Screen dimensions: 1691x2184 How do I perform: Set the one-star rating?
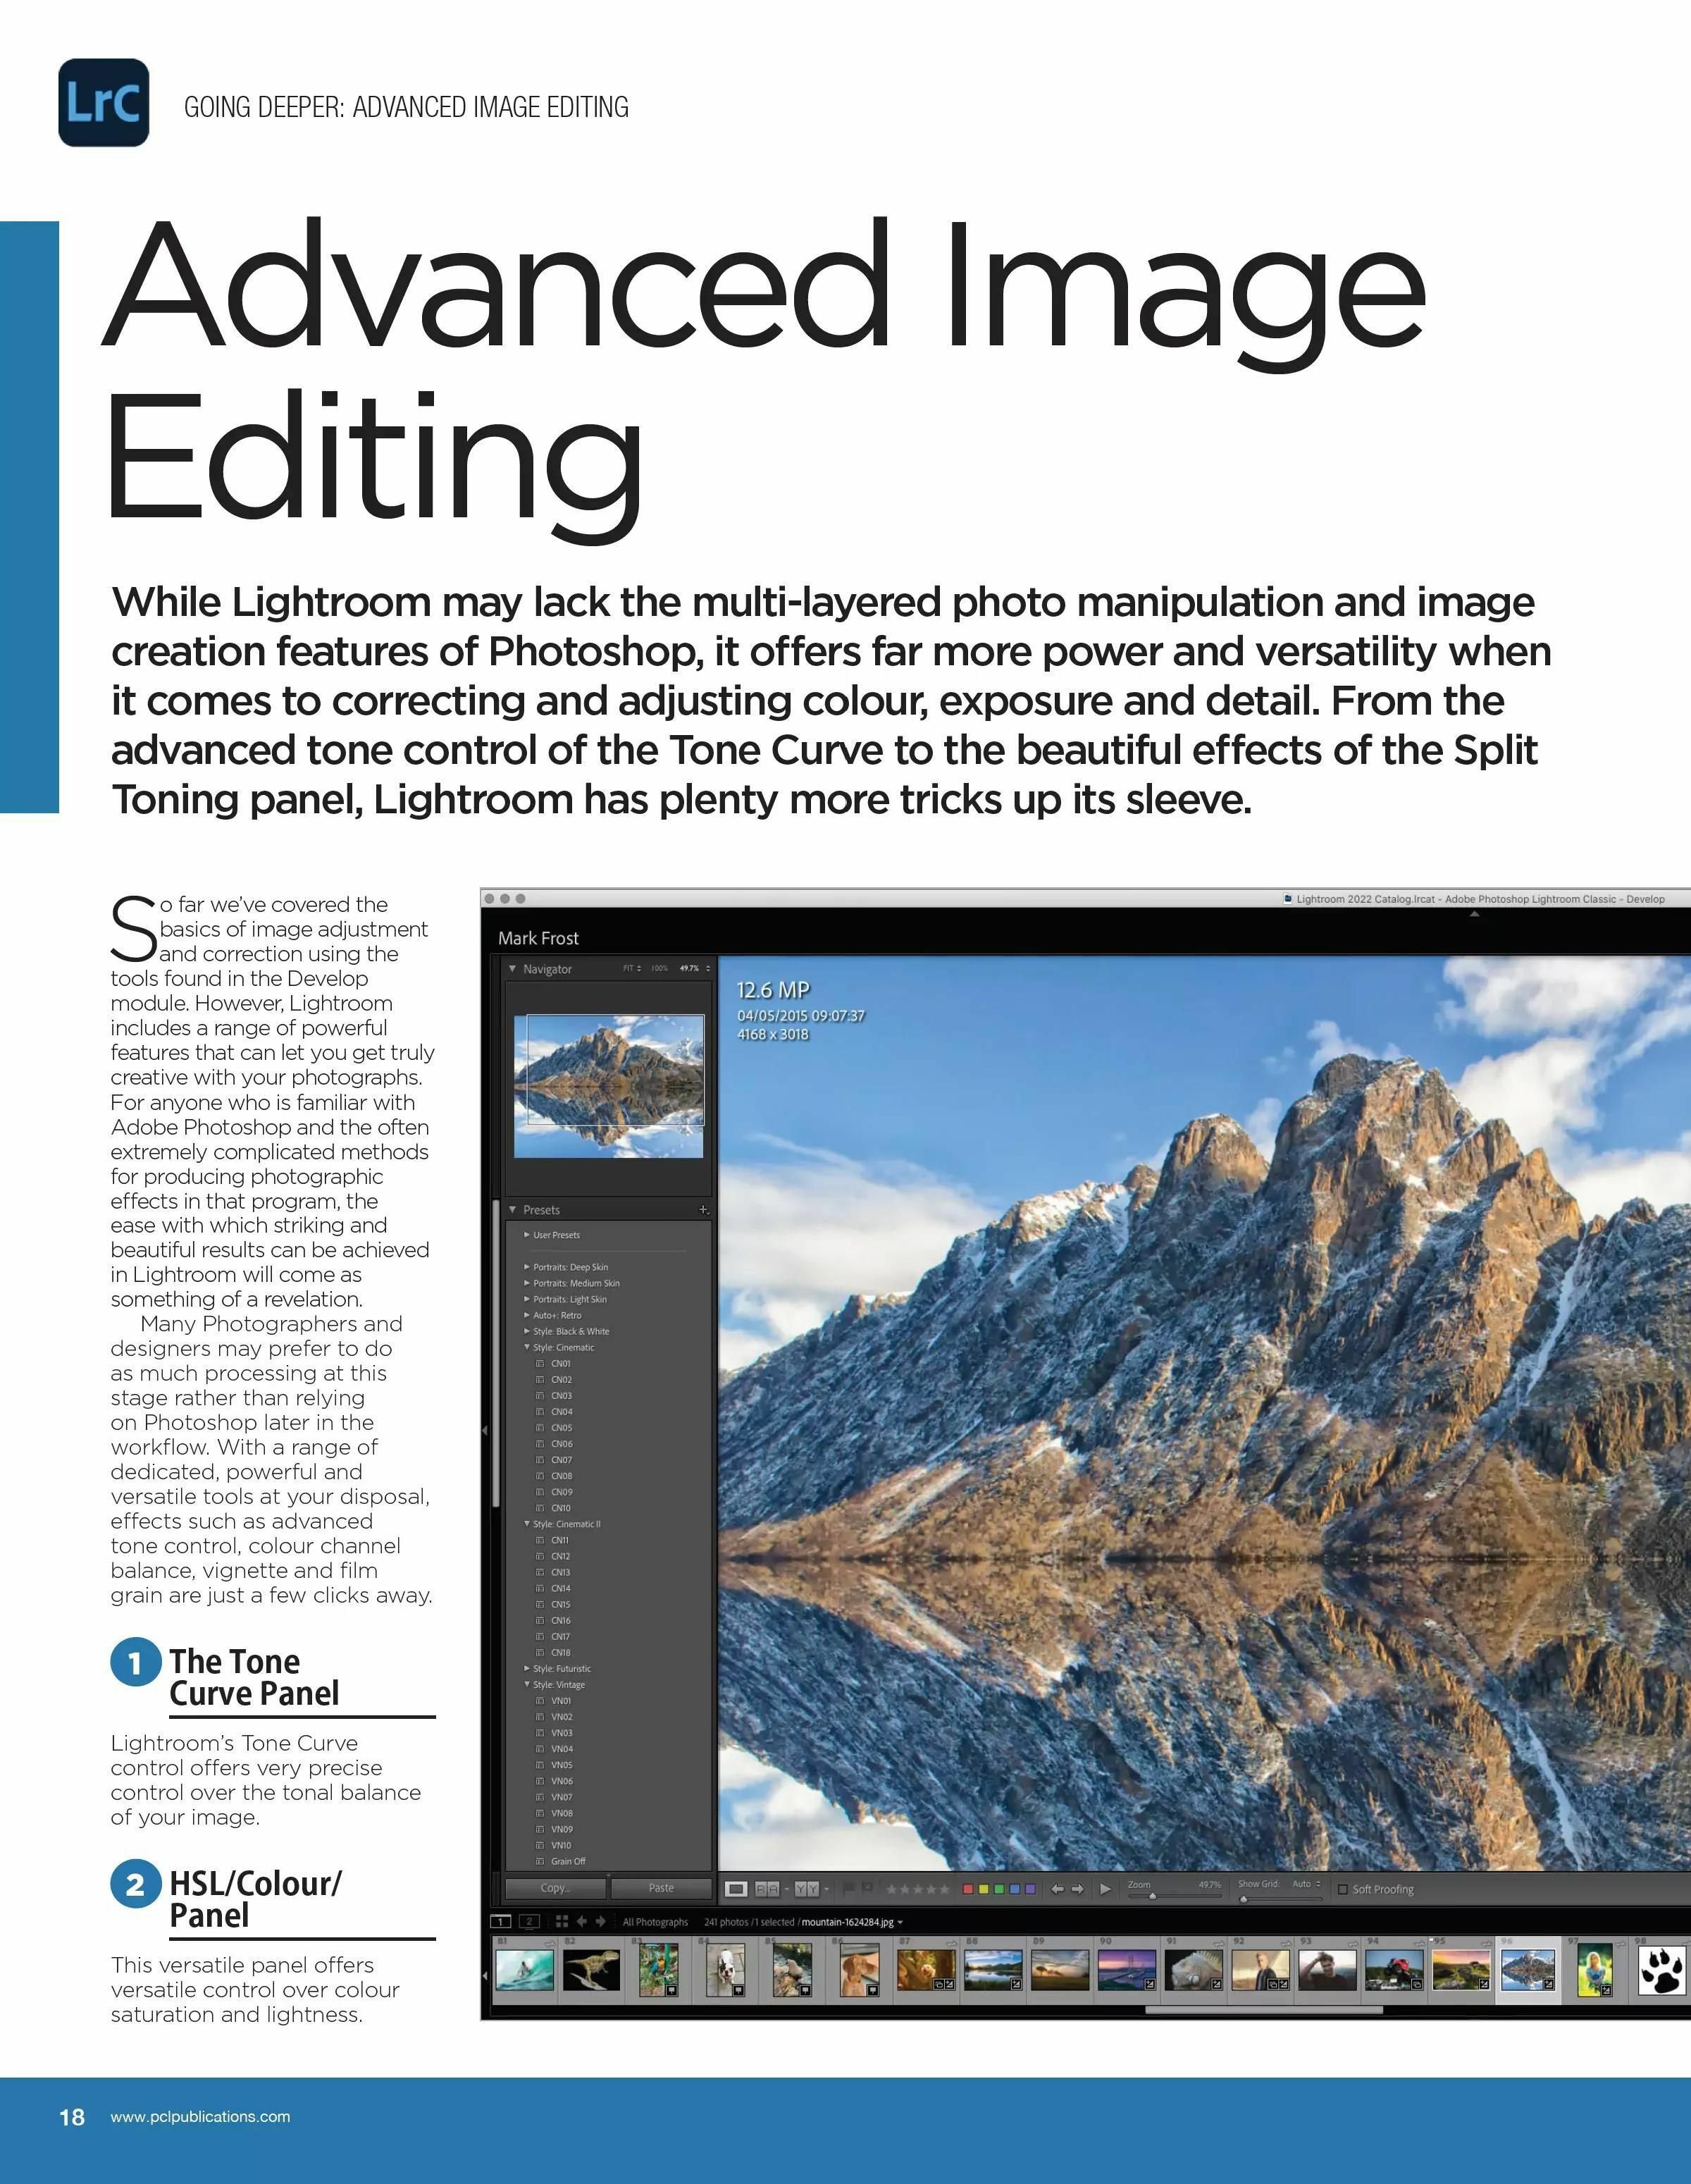tap(892, 1889)
